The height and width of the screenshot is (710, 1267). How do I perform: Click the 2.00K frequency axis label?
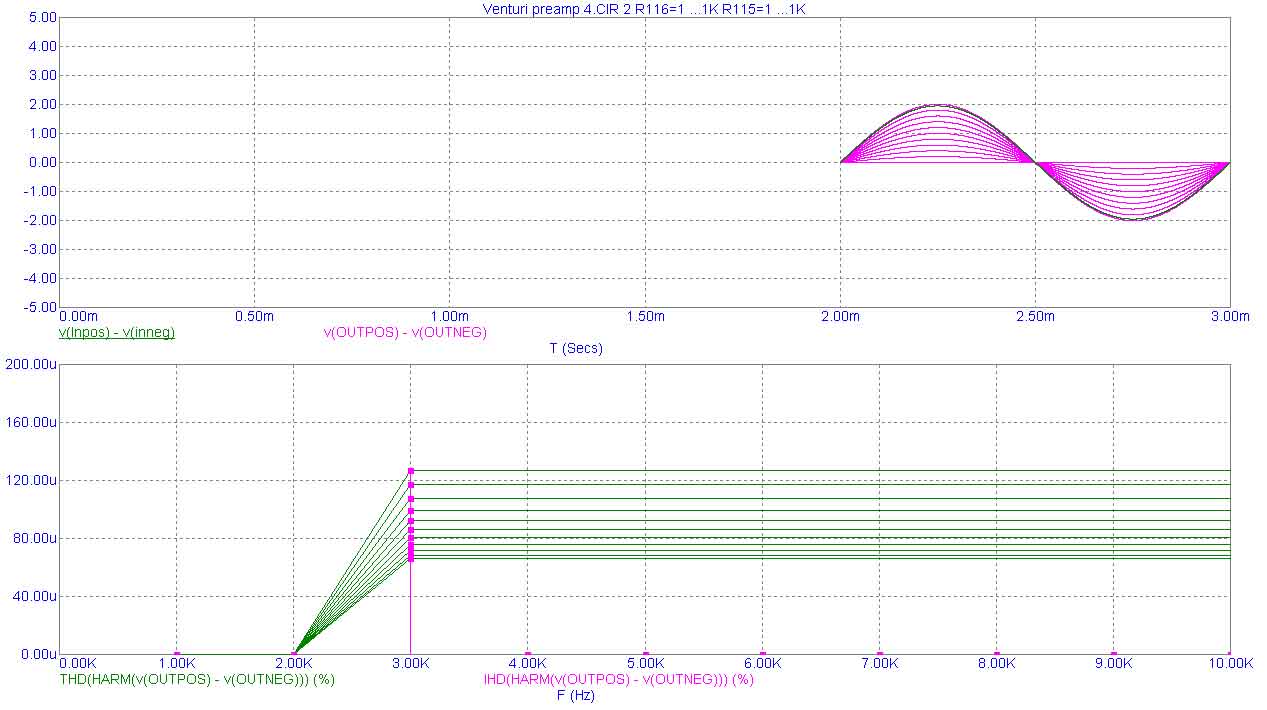click(x=294, y=663)
